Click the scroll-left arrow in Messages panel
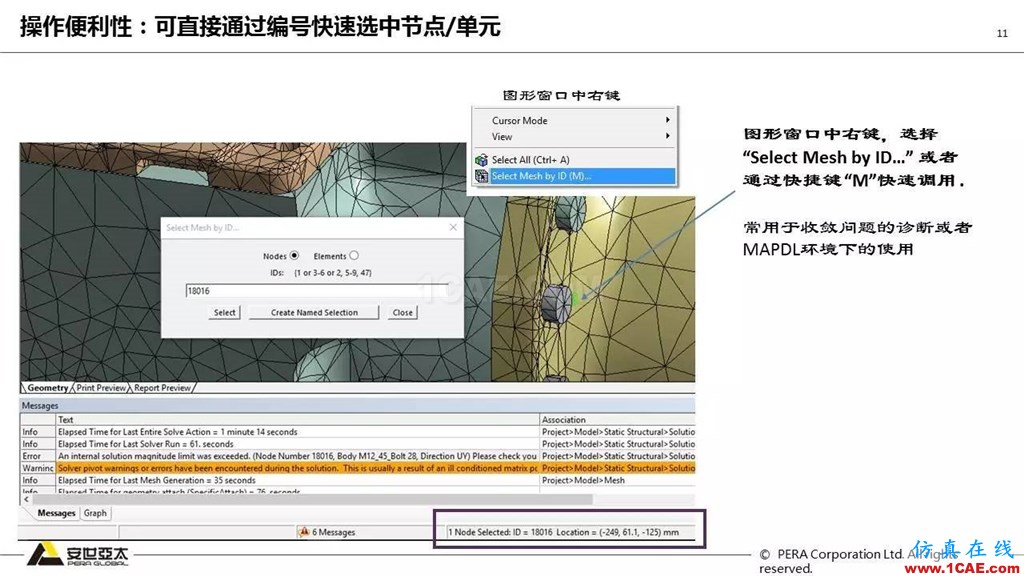 click(26, 500)
